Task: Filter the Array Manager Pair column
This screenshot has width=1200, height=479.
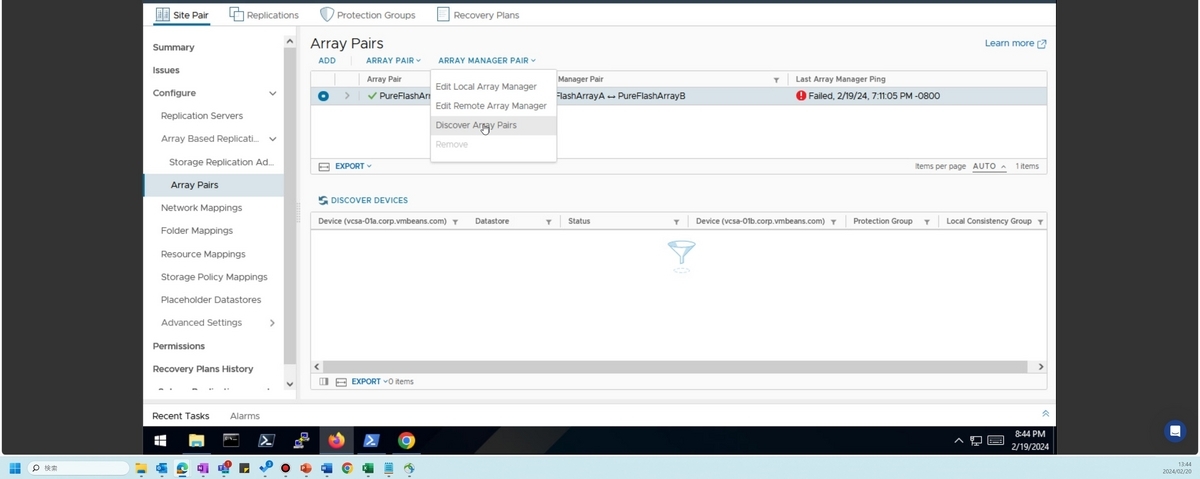Action: [776, 80]
